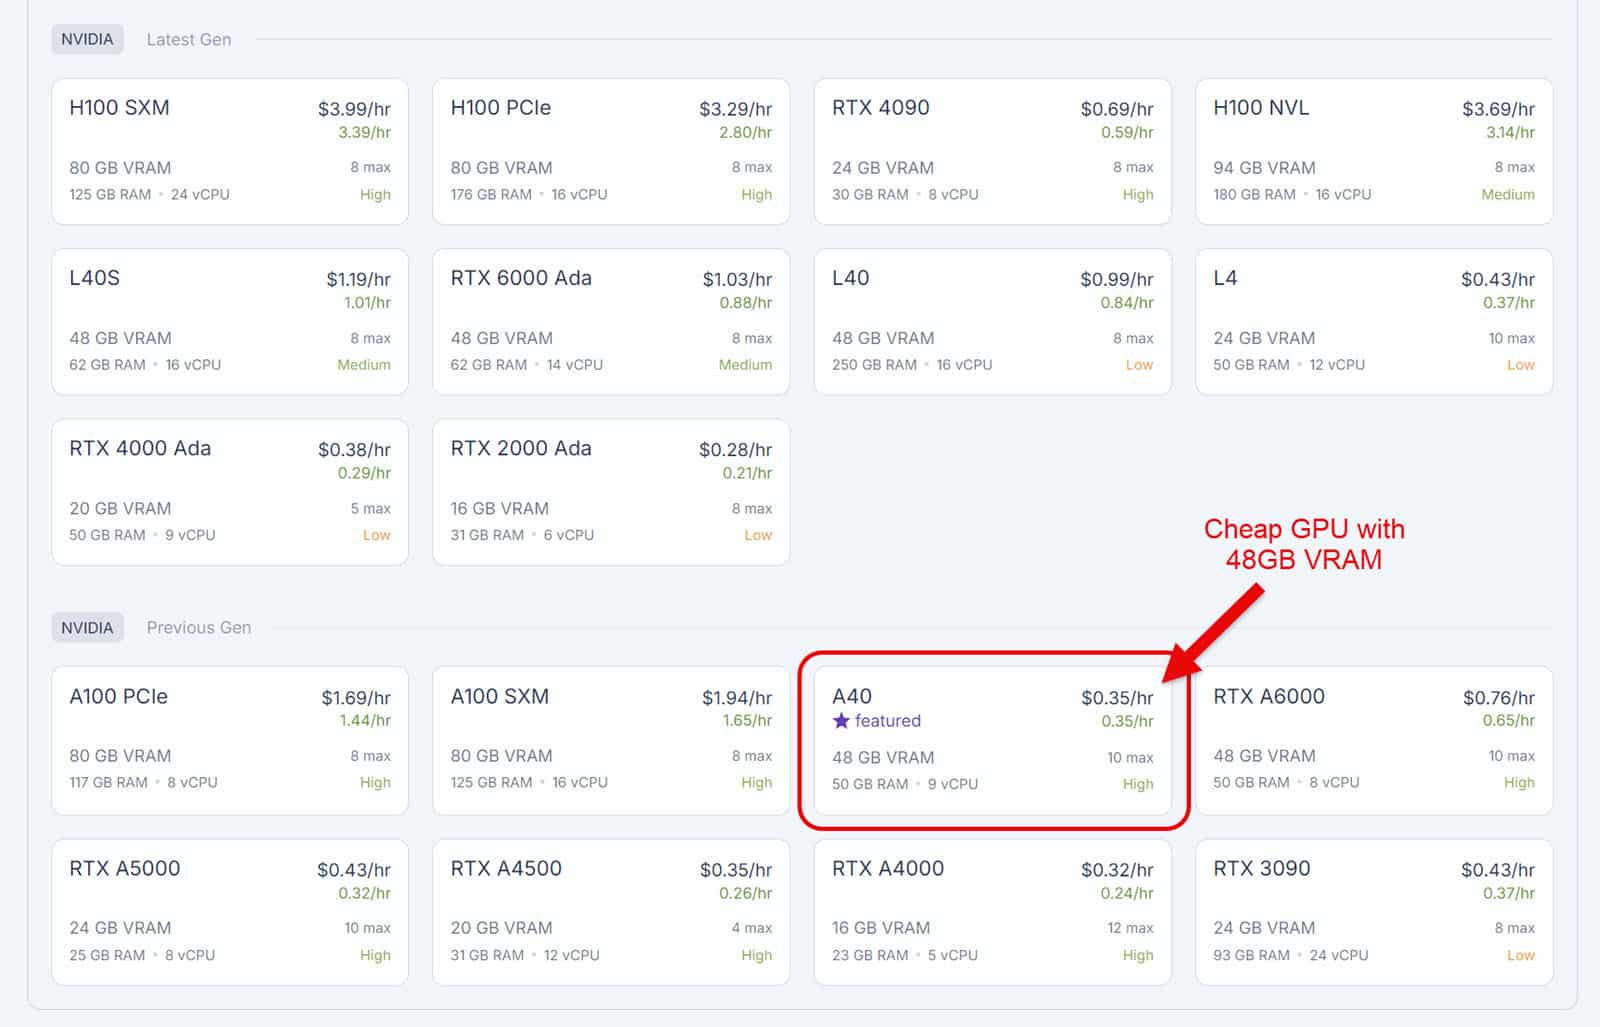Click the Latest Gen section label
Viewport: 1600px width, 1027px height.
(x=189, y=39)
